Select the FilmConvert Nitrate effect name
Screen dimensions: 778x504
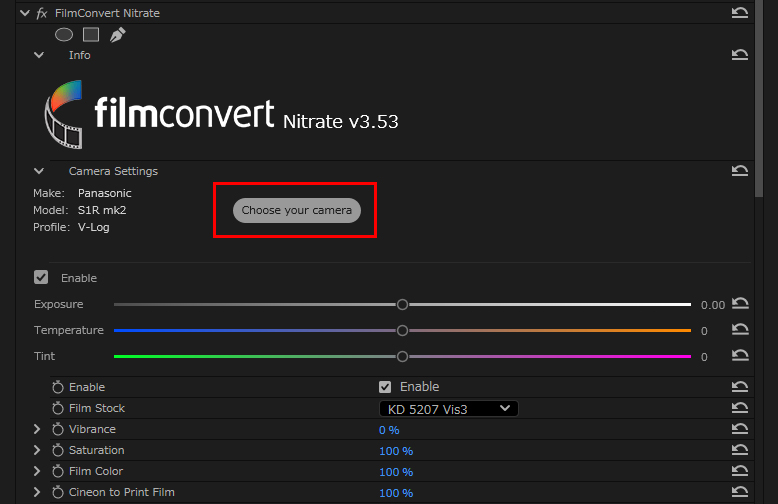(107, 13)
